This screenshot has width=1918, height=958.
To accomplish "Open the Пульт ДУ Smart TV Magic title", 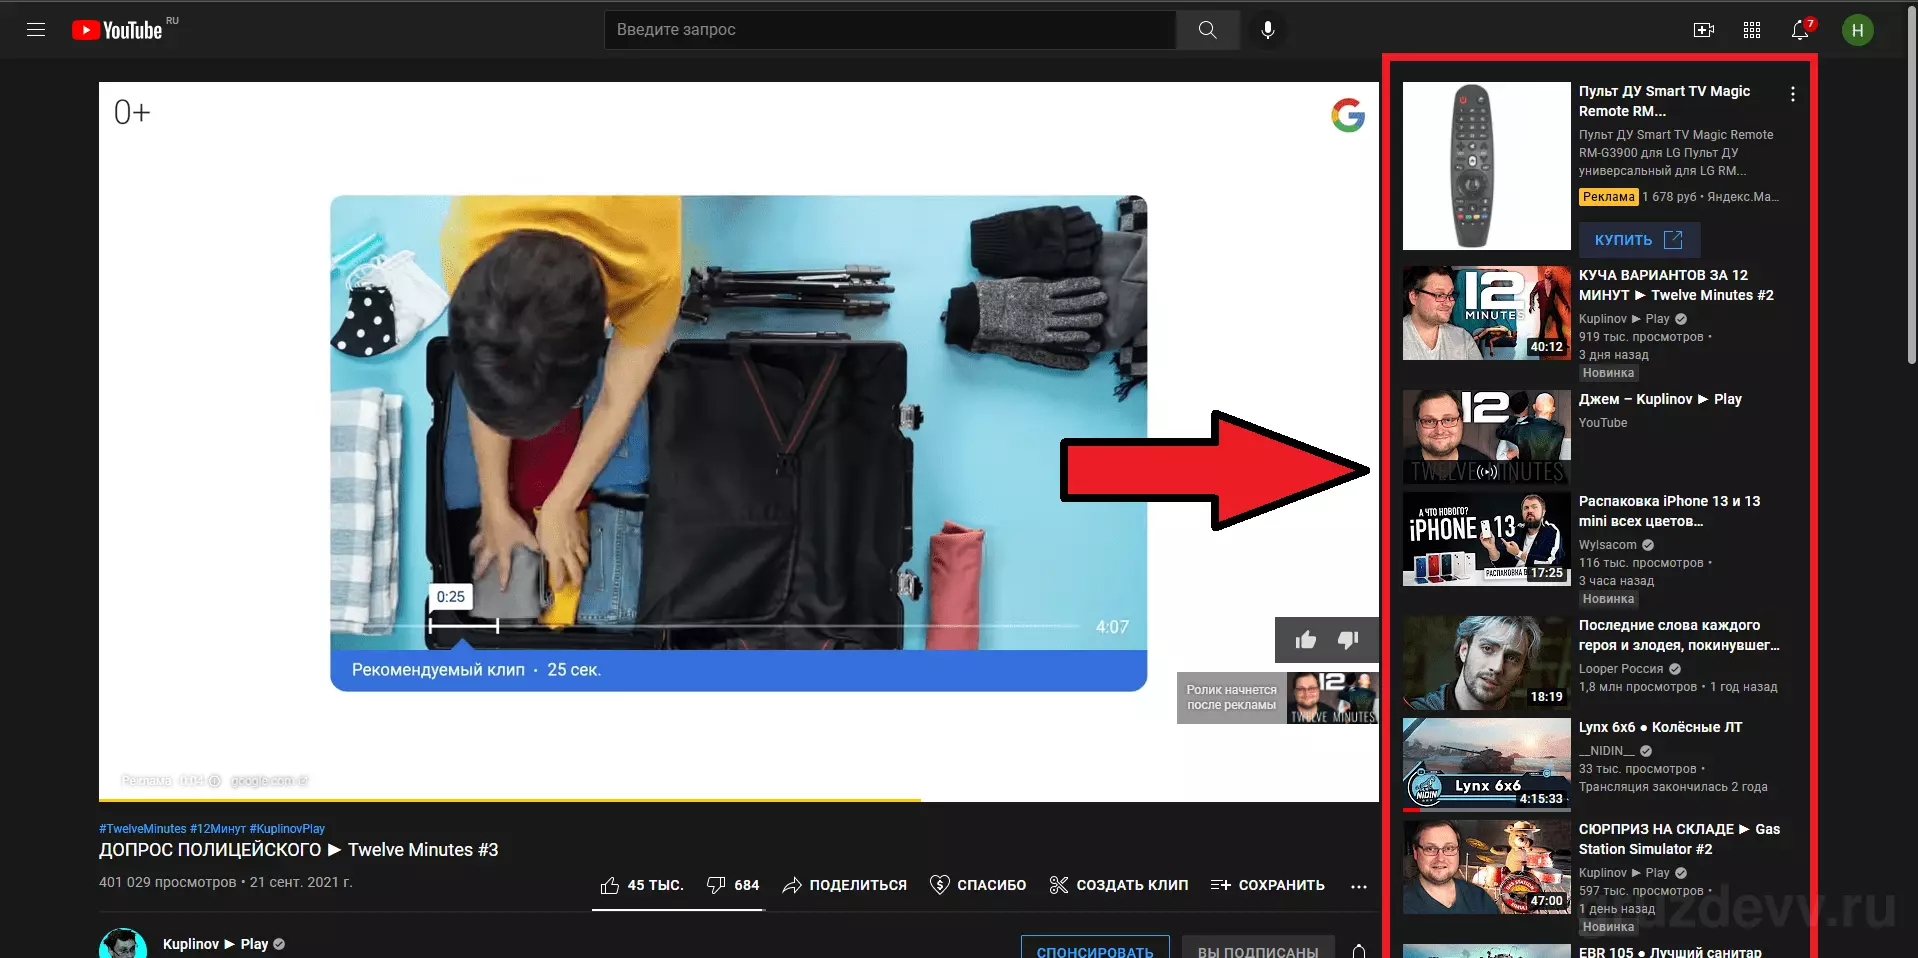I will click(1664, 101).
